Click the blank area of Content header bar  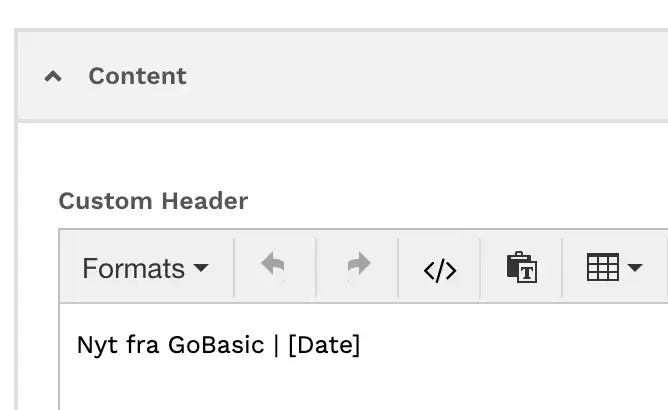point(426,76)
